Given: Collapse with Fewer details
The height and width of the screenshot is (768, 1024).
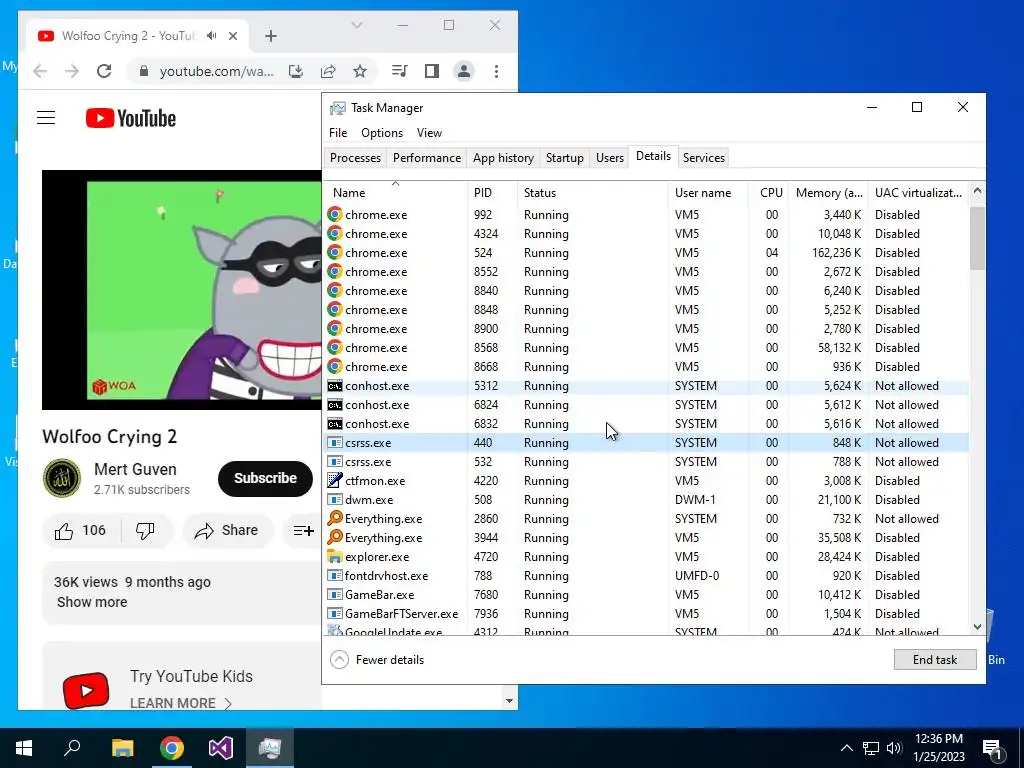Looking at the screenshot, I should (x=377, y=660).
